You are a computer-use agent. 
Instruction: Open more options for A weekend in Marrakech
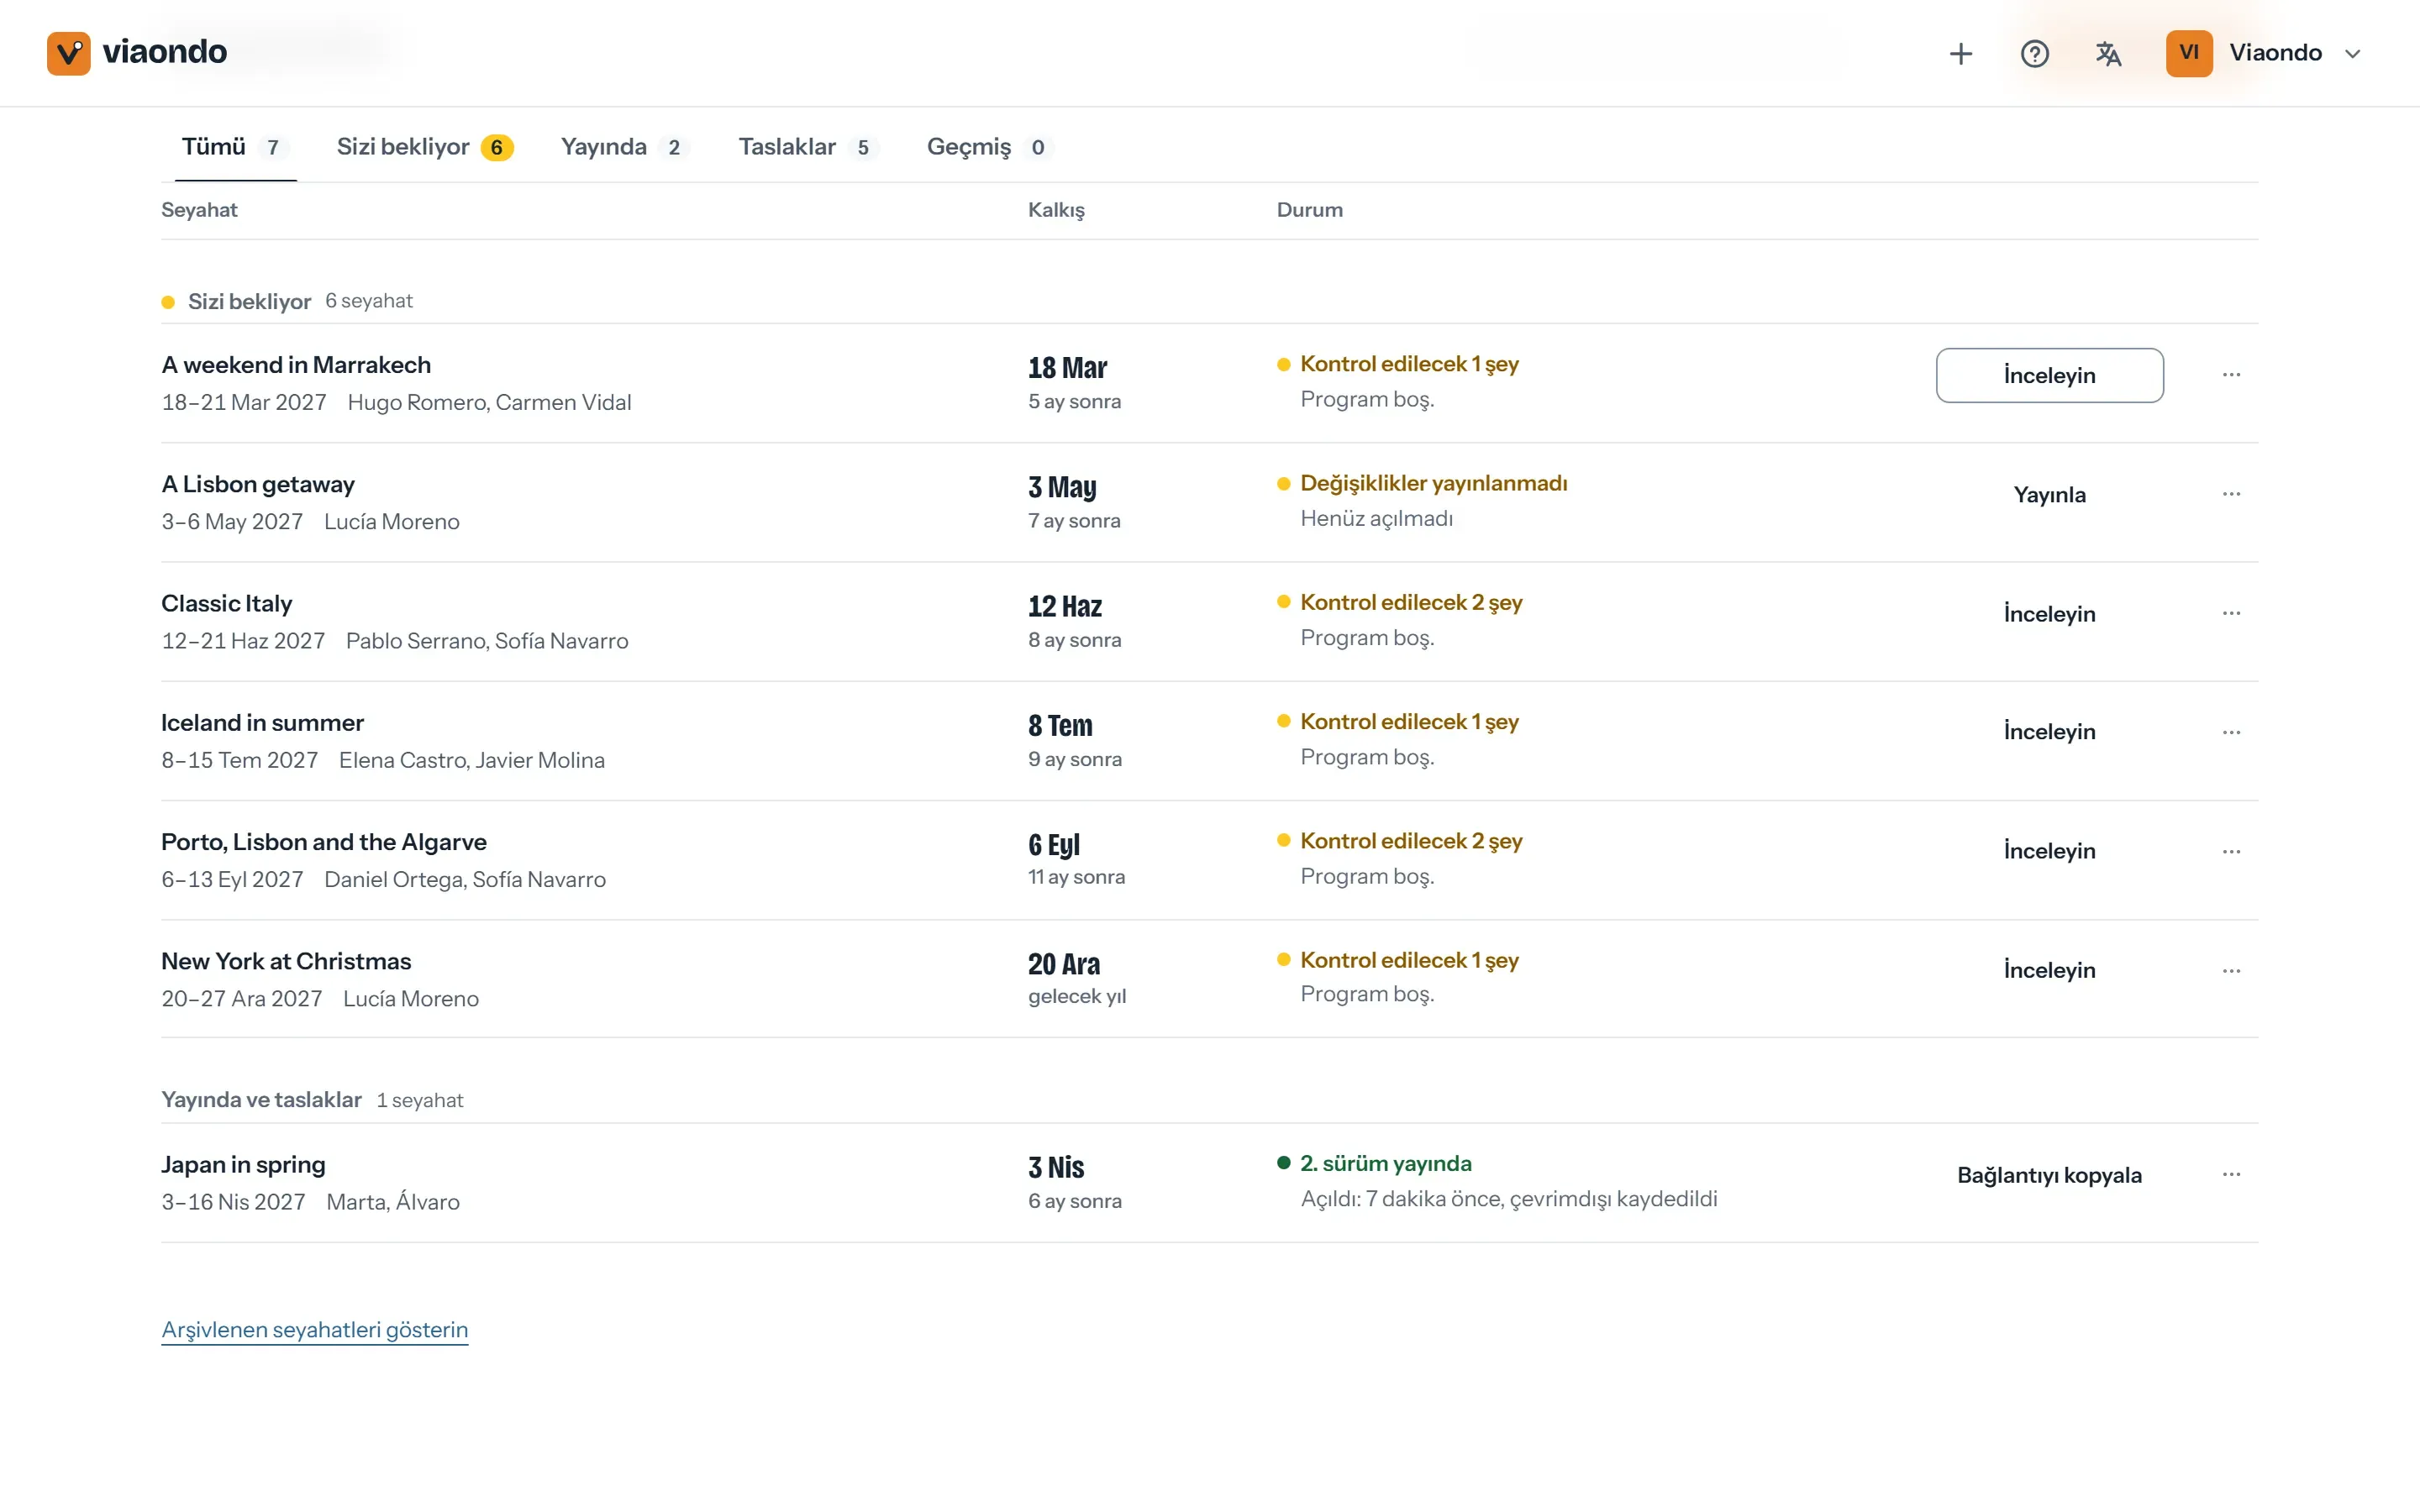2231,375
